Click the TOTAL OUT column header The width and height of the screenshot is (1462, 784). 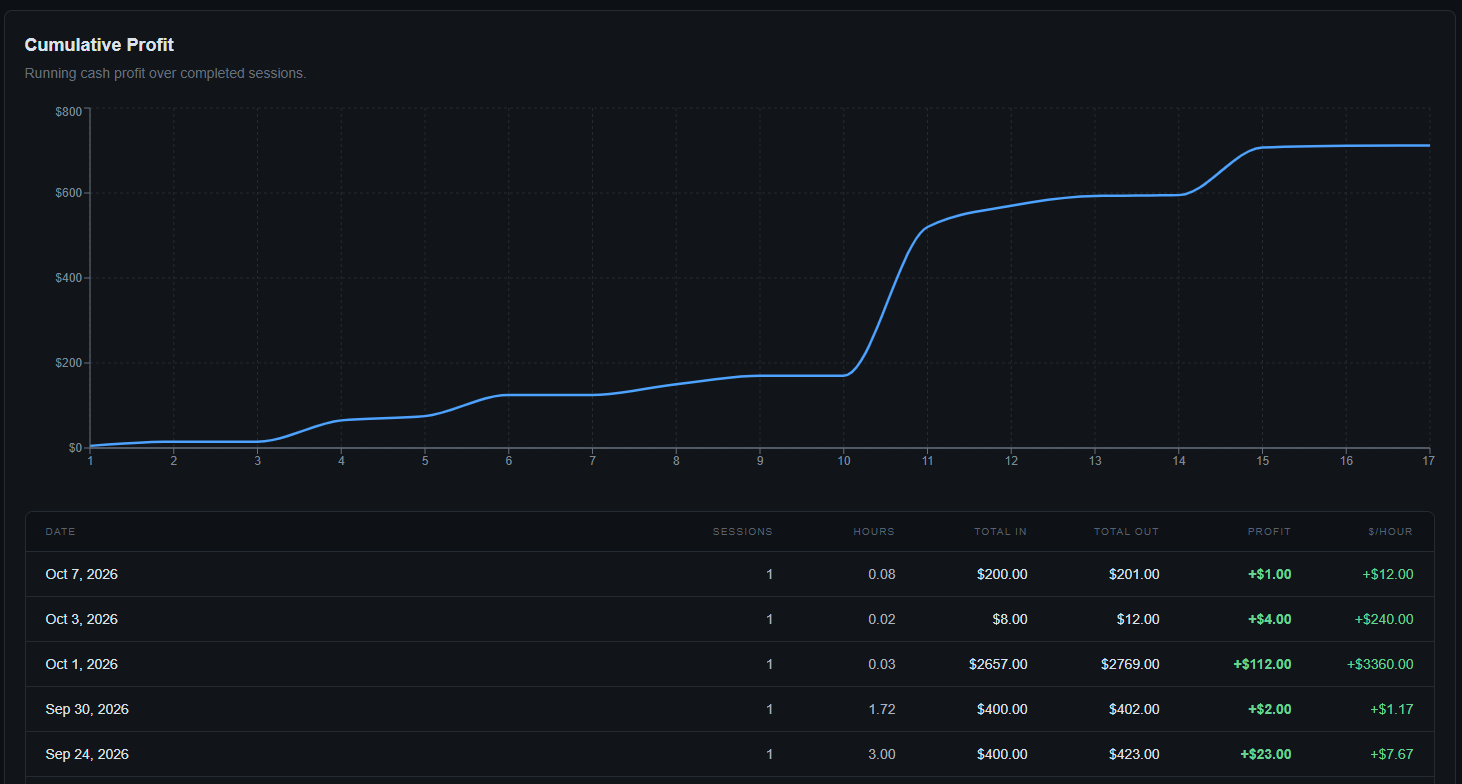[x=1127, y=532]
